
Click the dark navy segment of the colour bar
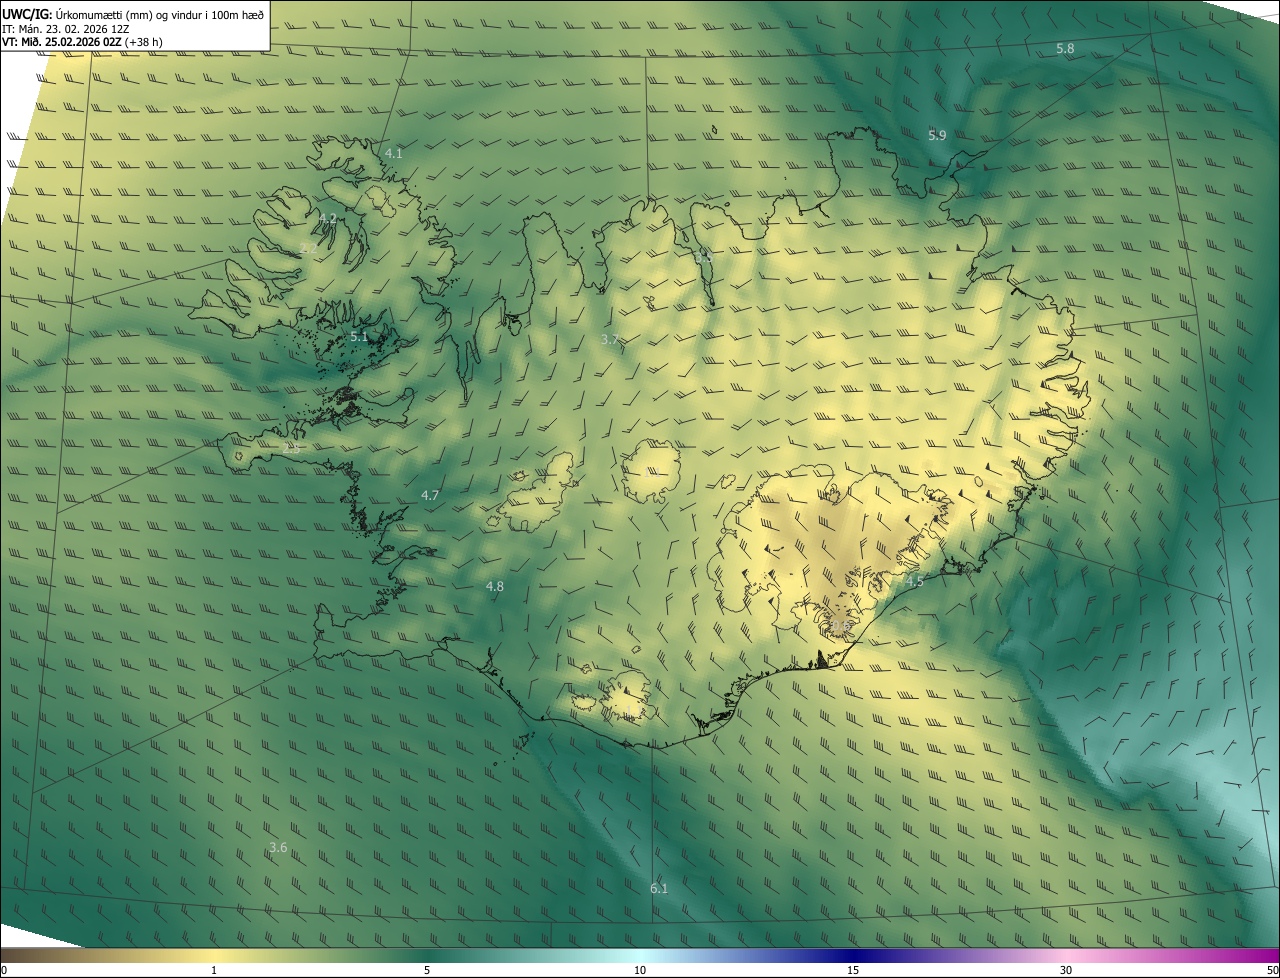pos(853,955)
